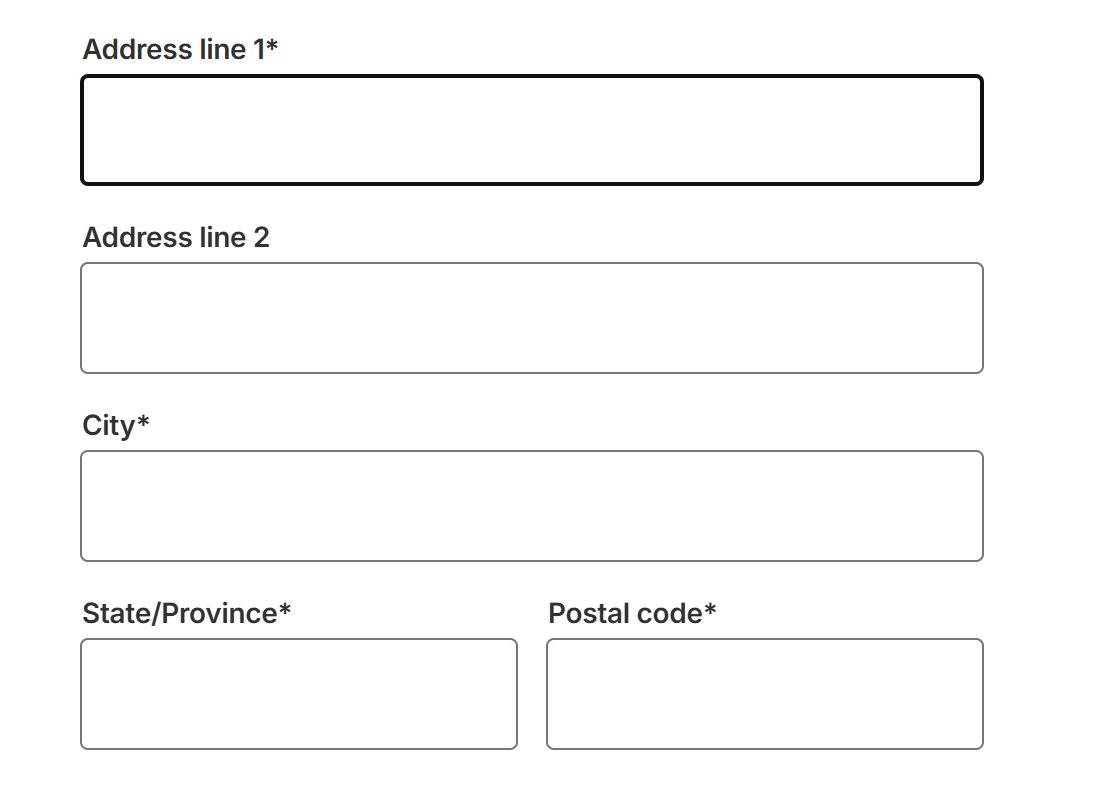The image size is (1111, 792).
Task: Click into the City input field
Action: click(x=531, y=506)
